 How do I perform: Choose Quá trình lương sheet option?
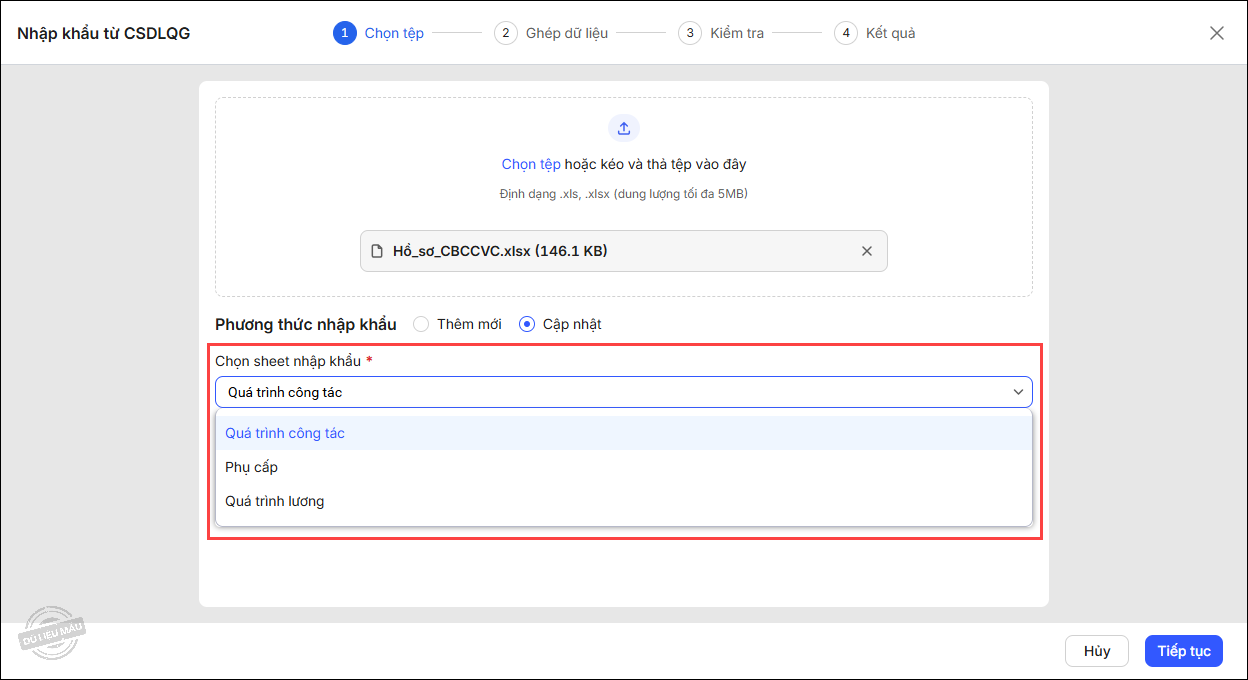pos(275,501)
